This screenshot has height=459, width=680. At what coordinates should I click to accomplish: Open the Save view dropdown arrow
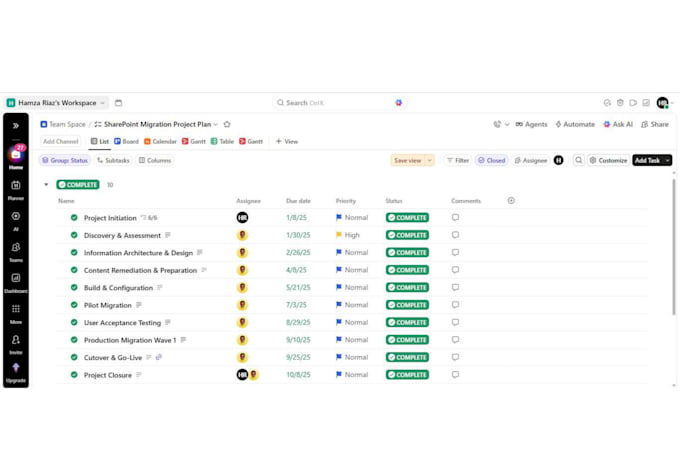[429, 161]
